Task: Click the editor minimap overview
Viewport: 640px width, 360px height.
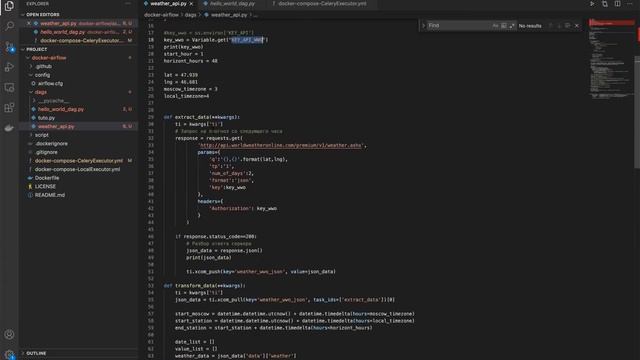Action: coord(611,58)
